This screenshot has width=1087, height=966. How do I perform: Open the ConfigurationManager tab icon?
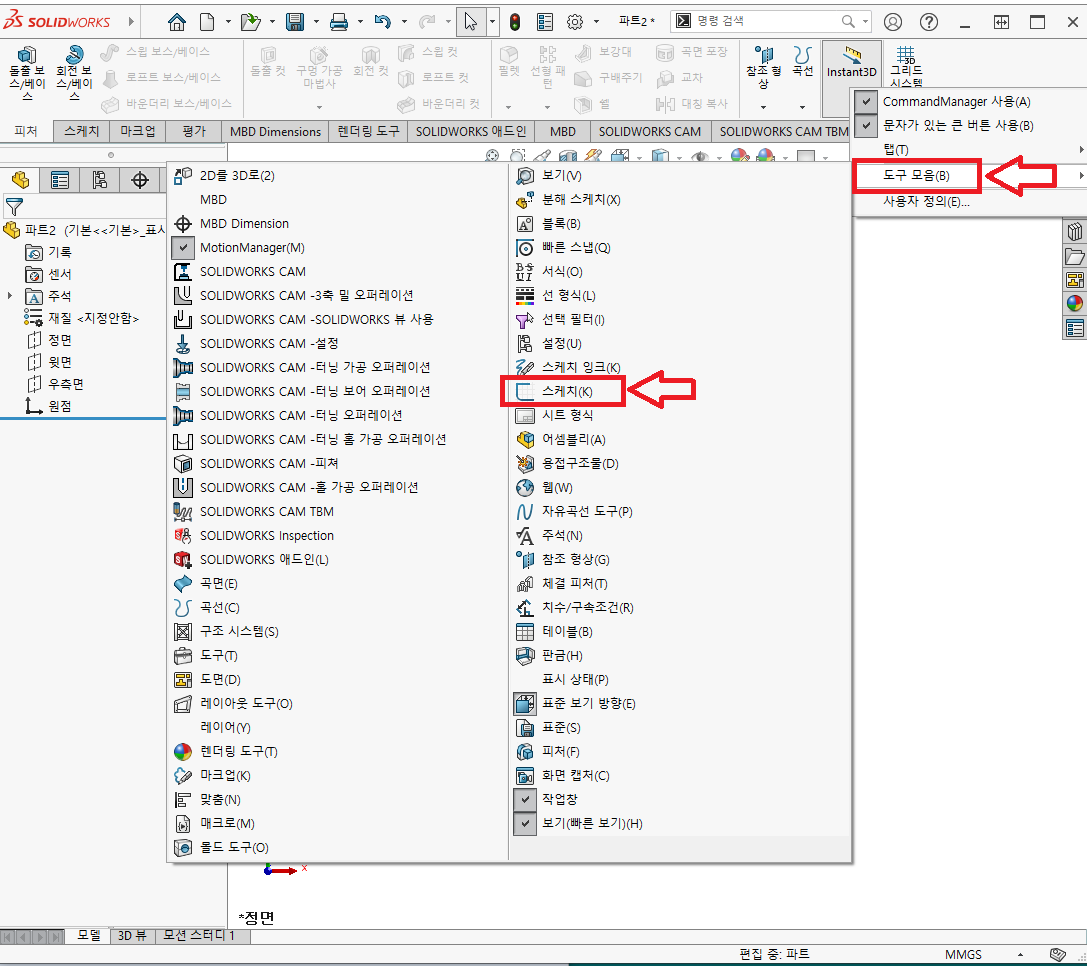click(100, 181)
